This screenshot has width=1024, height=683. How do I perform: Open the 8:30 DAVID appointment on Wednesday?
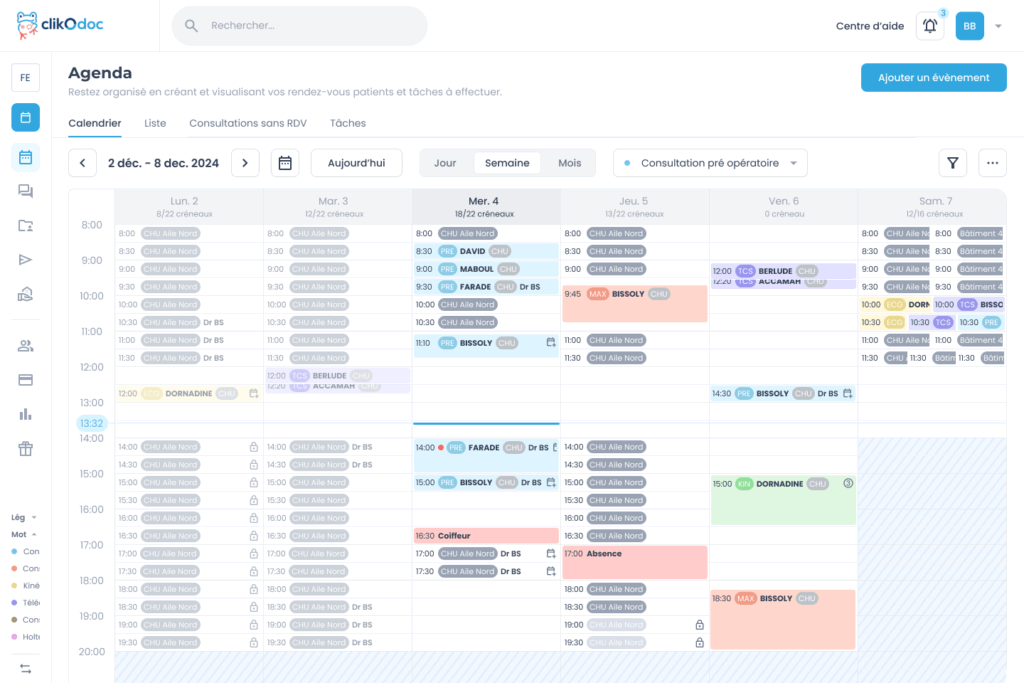[486, 251]
